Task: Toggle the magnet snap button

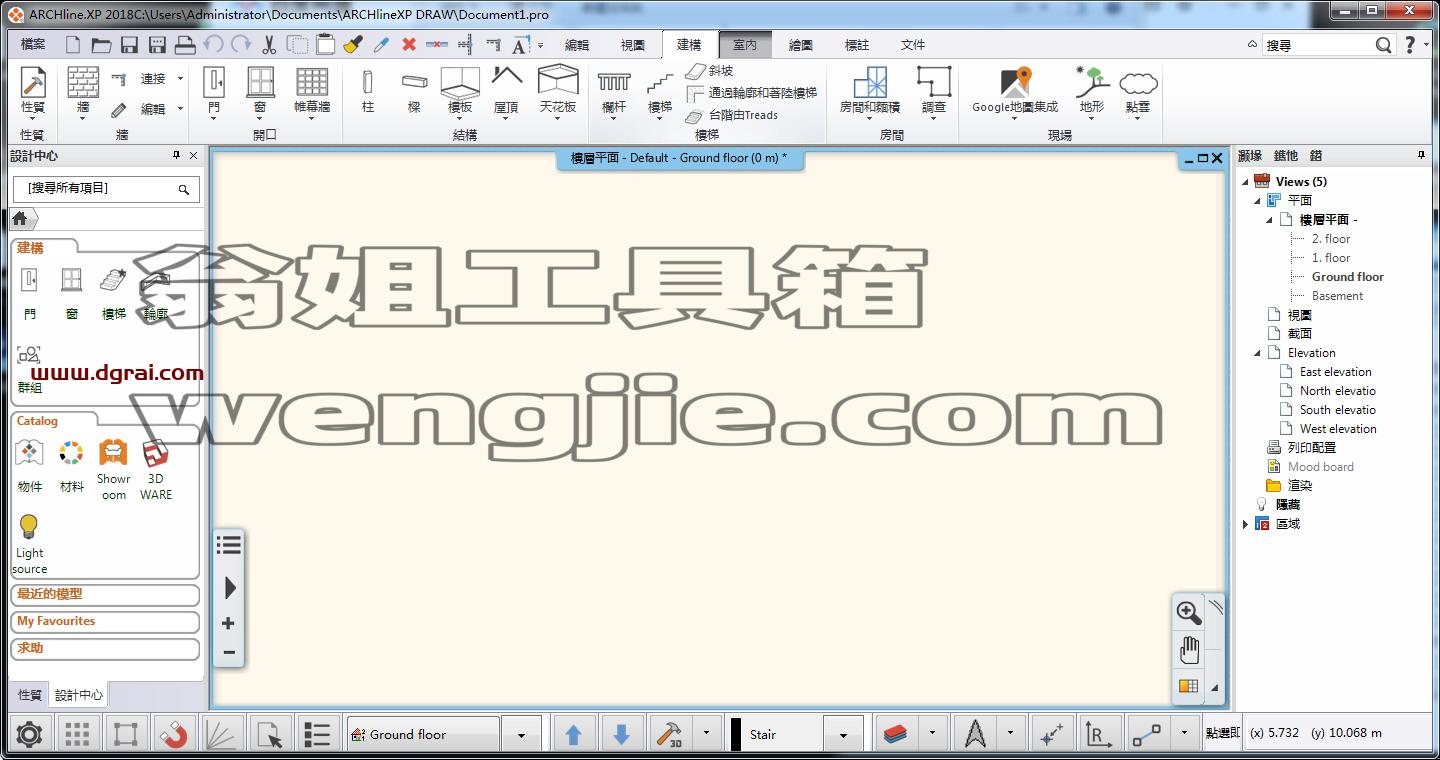Action: (174, 735)
